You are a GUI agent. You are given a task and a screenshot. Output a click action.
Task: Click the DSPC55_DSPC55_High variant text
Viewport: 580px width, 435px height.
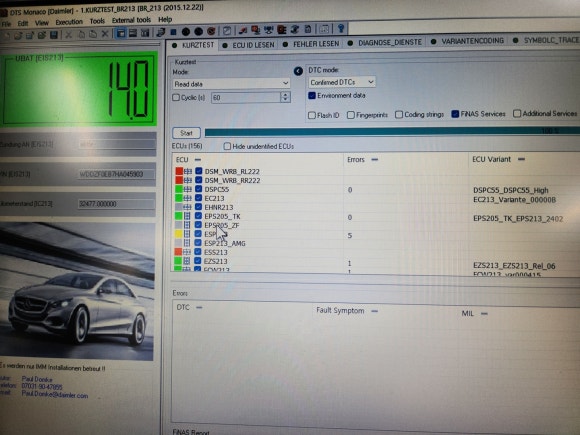point(511,190)
